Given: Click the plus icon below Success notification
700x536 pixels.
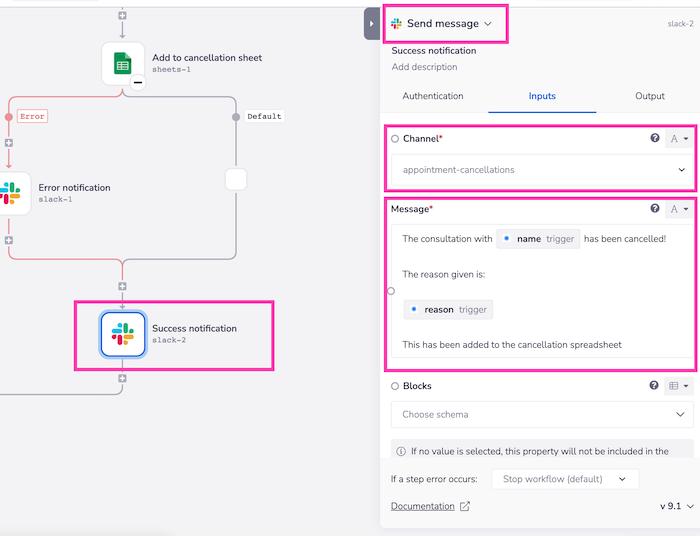Looking at the screenshot, I should (x=122, y=379).
